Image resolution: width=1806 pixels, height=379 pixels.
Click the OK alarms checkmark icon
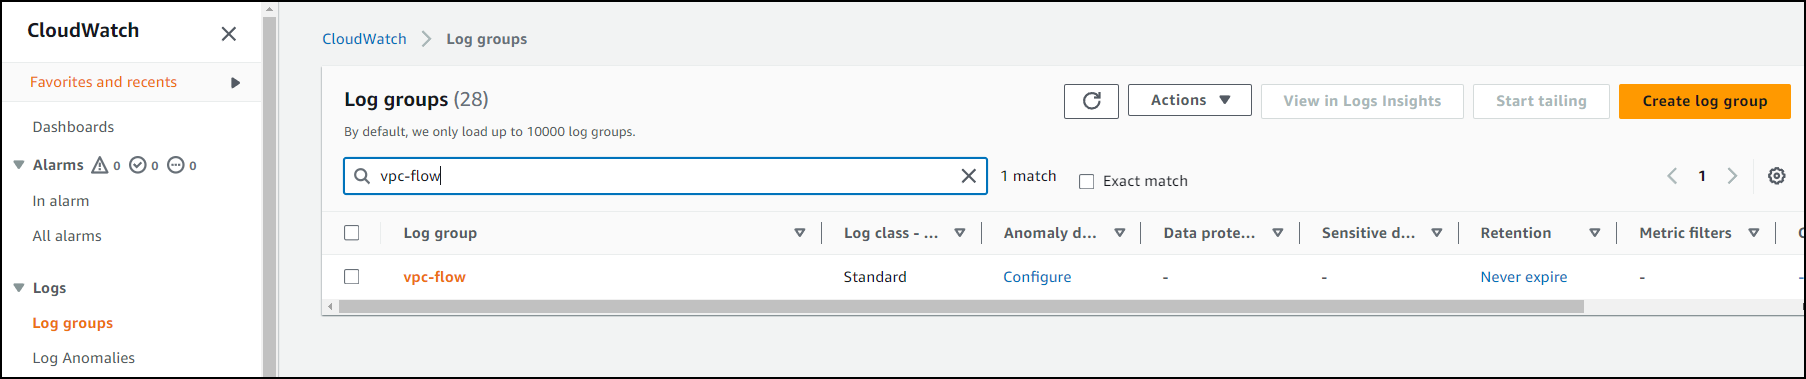point(138,165)
